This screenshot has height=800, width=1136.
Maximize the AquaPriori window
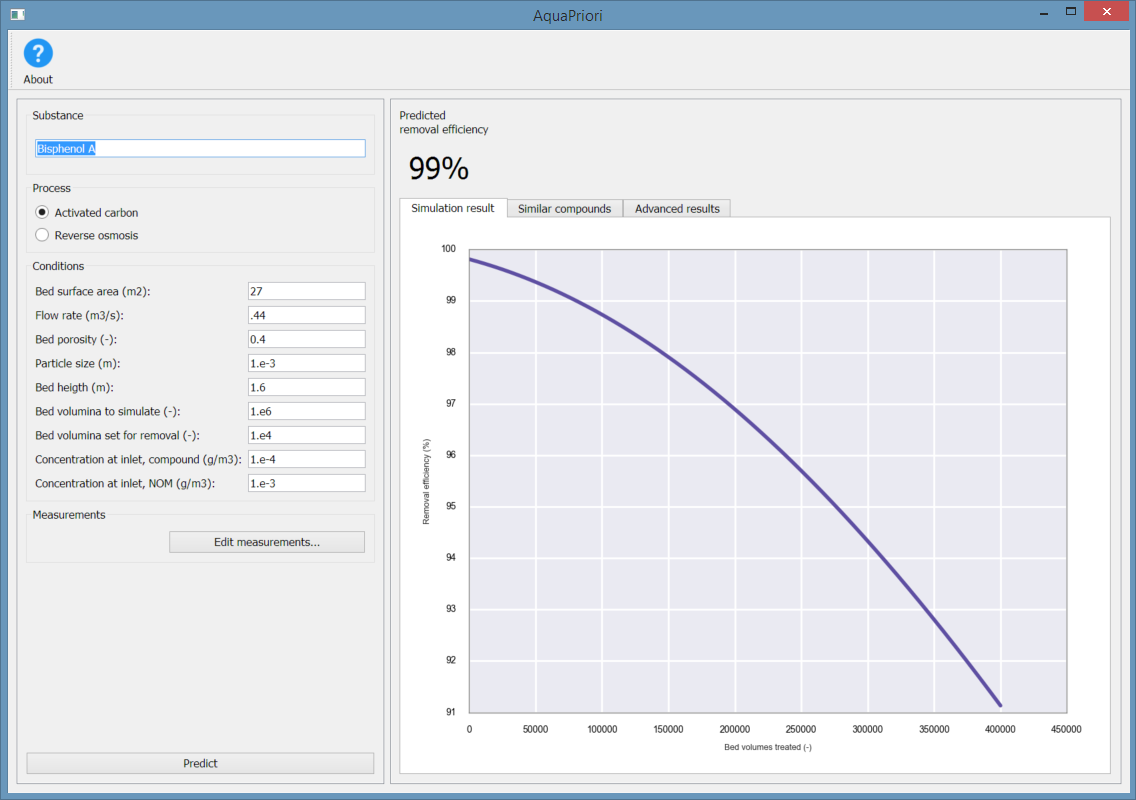[1070, 12]
